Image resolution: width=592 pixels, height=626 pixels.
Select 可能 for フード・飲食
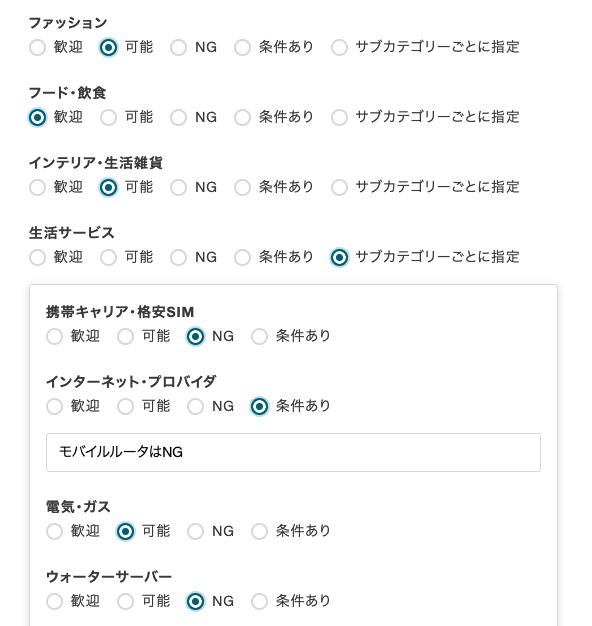108,117
